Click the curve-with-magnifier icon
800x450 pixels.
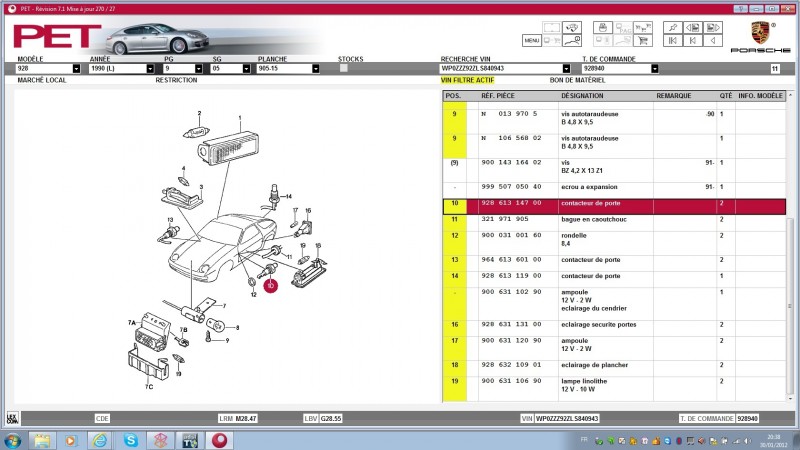click(x=572, y=40)
